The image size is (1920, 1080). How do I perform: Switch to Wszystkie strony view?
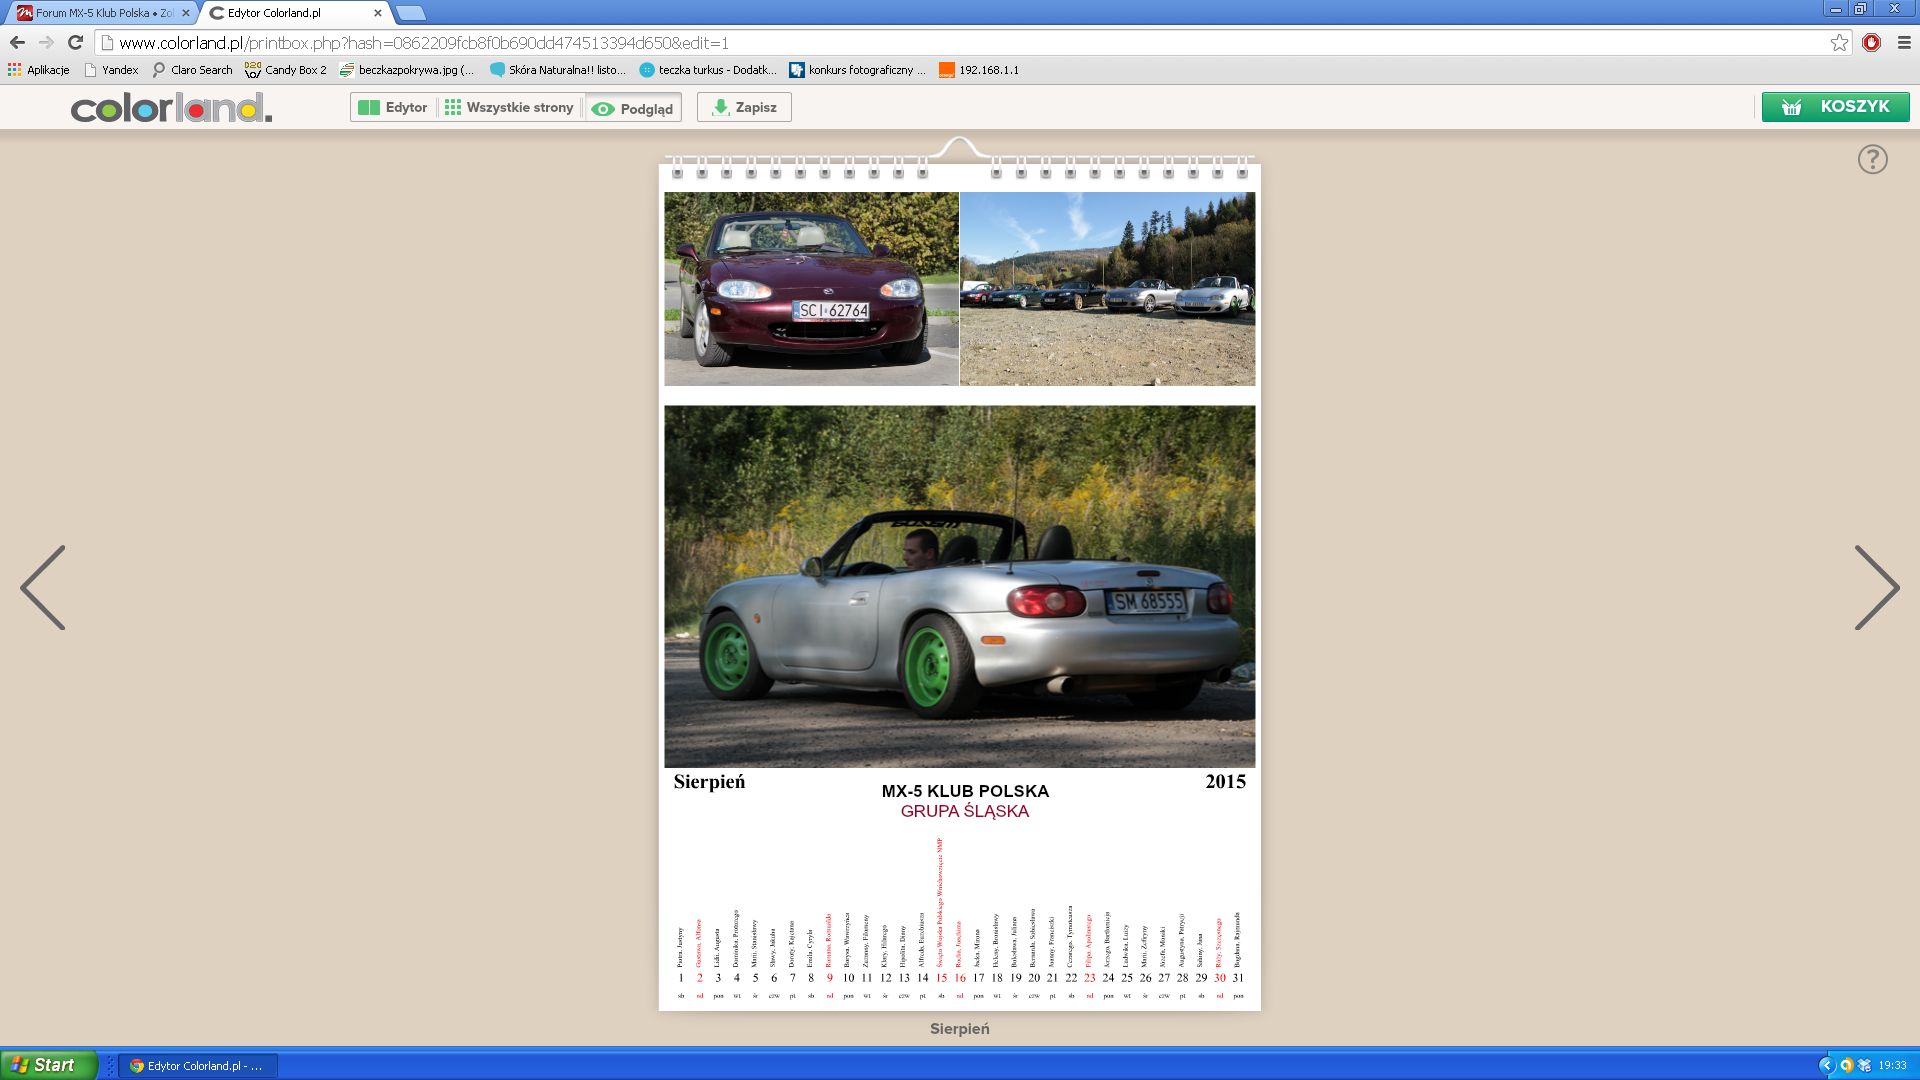click(510, 107)
